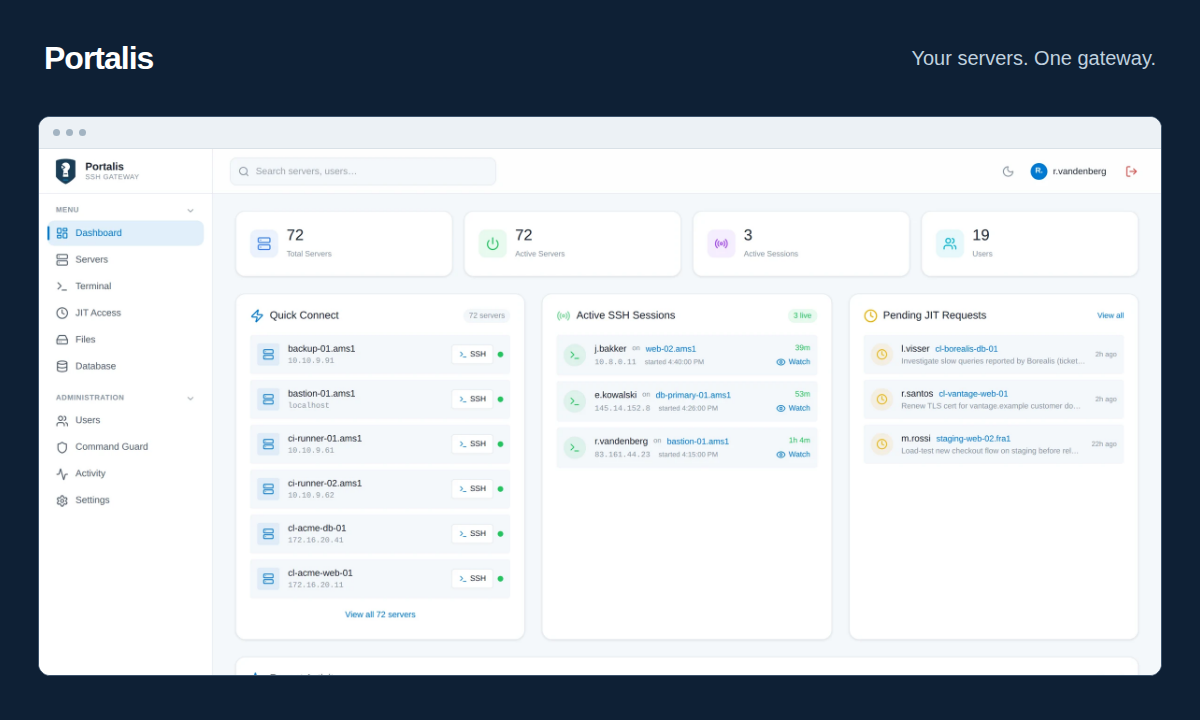
Task: Select the 72 Total Servers count
Action: click(x=295, y=235)
